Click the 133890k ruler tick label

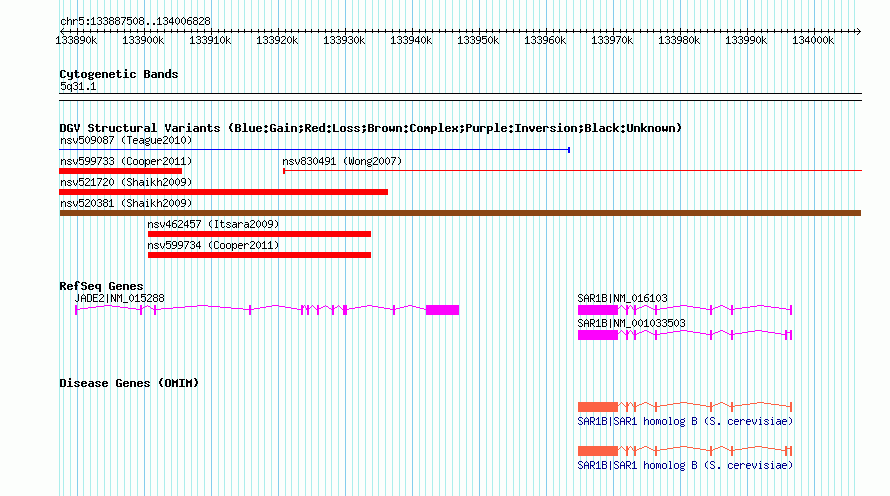pos(76,41)
